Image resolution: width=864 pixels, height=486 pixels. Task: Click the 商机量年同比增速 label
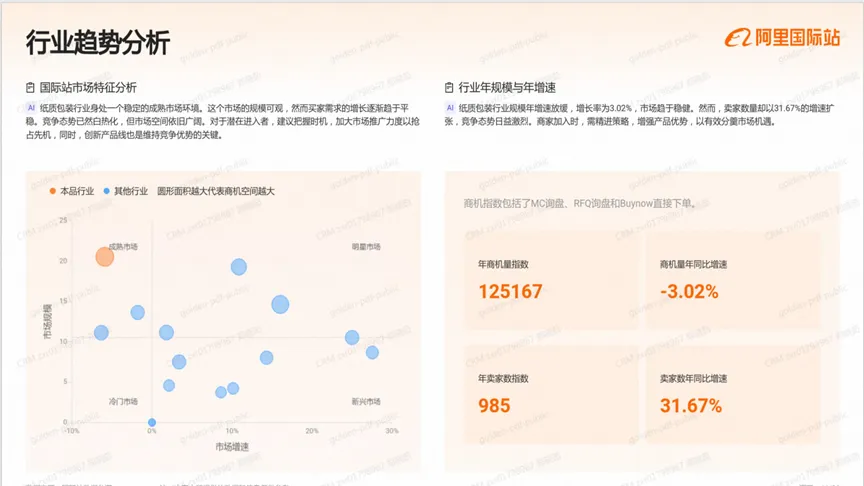coord(693,264)
